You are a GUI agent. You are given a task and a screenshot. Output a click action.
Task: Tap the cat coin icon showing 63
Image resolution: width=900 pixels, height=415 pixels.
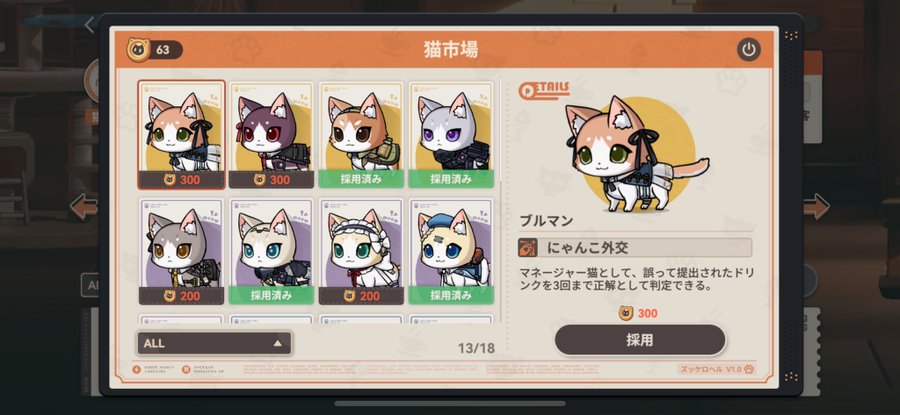138,49
